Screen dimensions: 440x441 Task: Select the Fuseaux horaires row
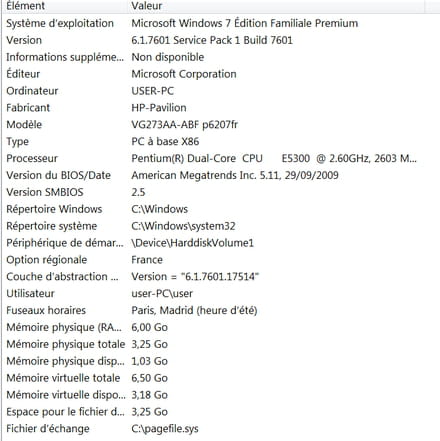click(221, 310)
